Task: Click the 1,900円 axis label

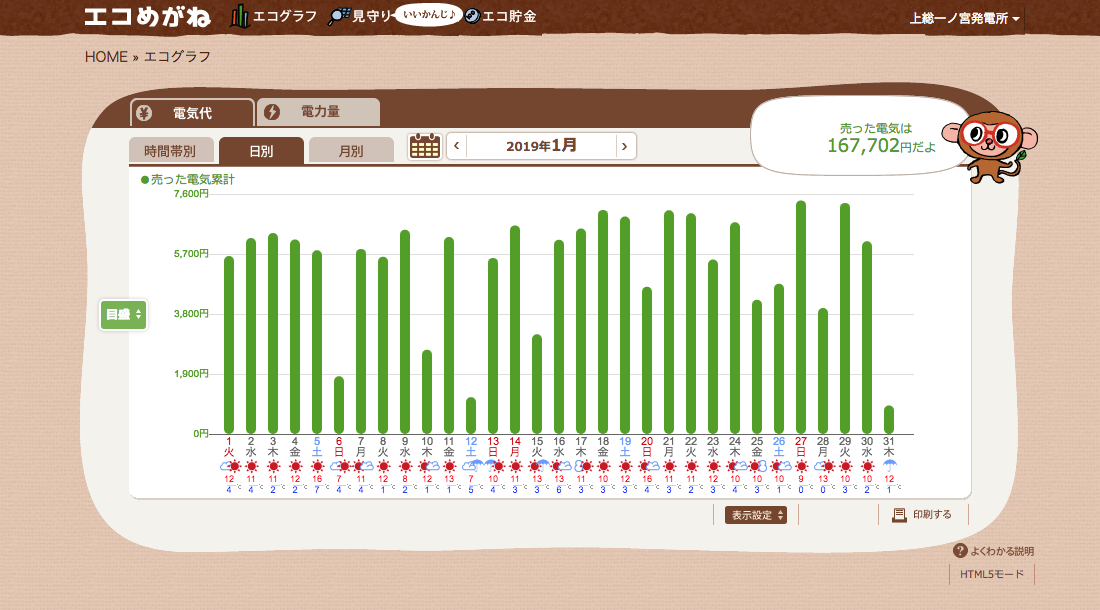Action: (x=191, y=374)
